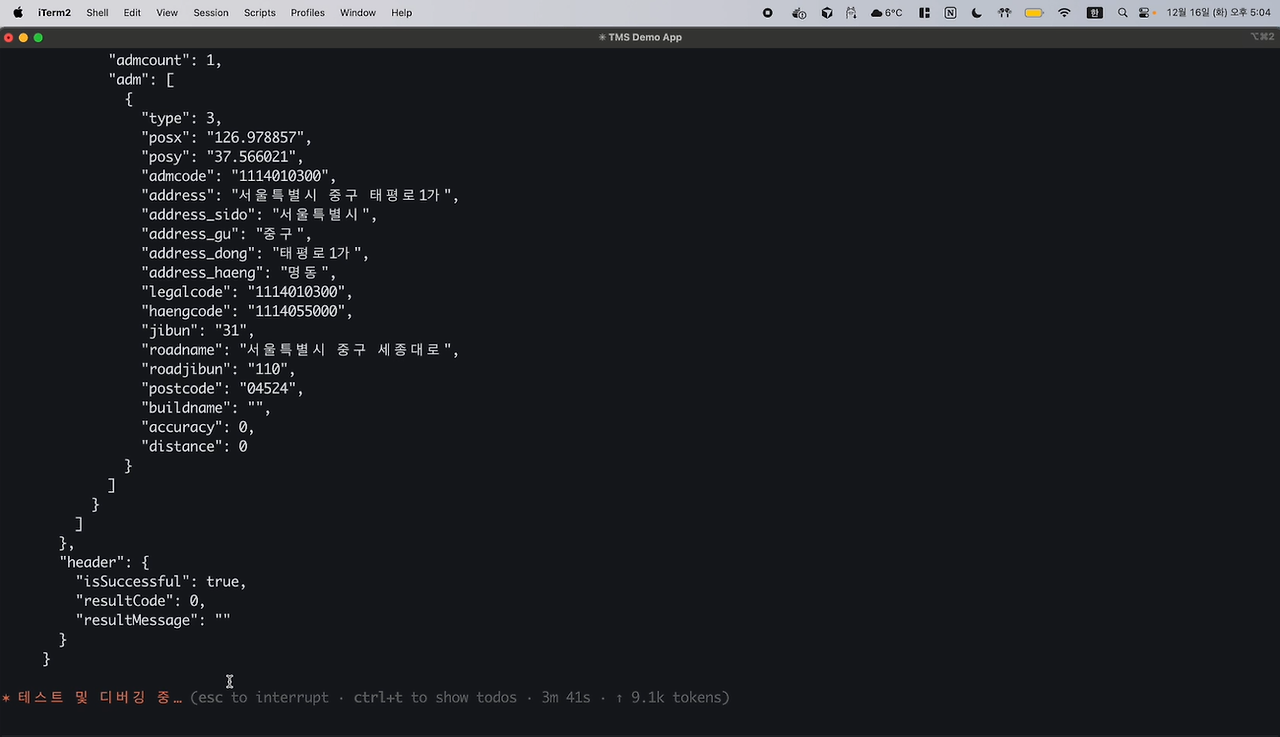This screenshot has height=737, width=1280.
Task: Open the date and time clock
Action: [1217, 13]
